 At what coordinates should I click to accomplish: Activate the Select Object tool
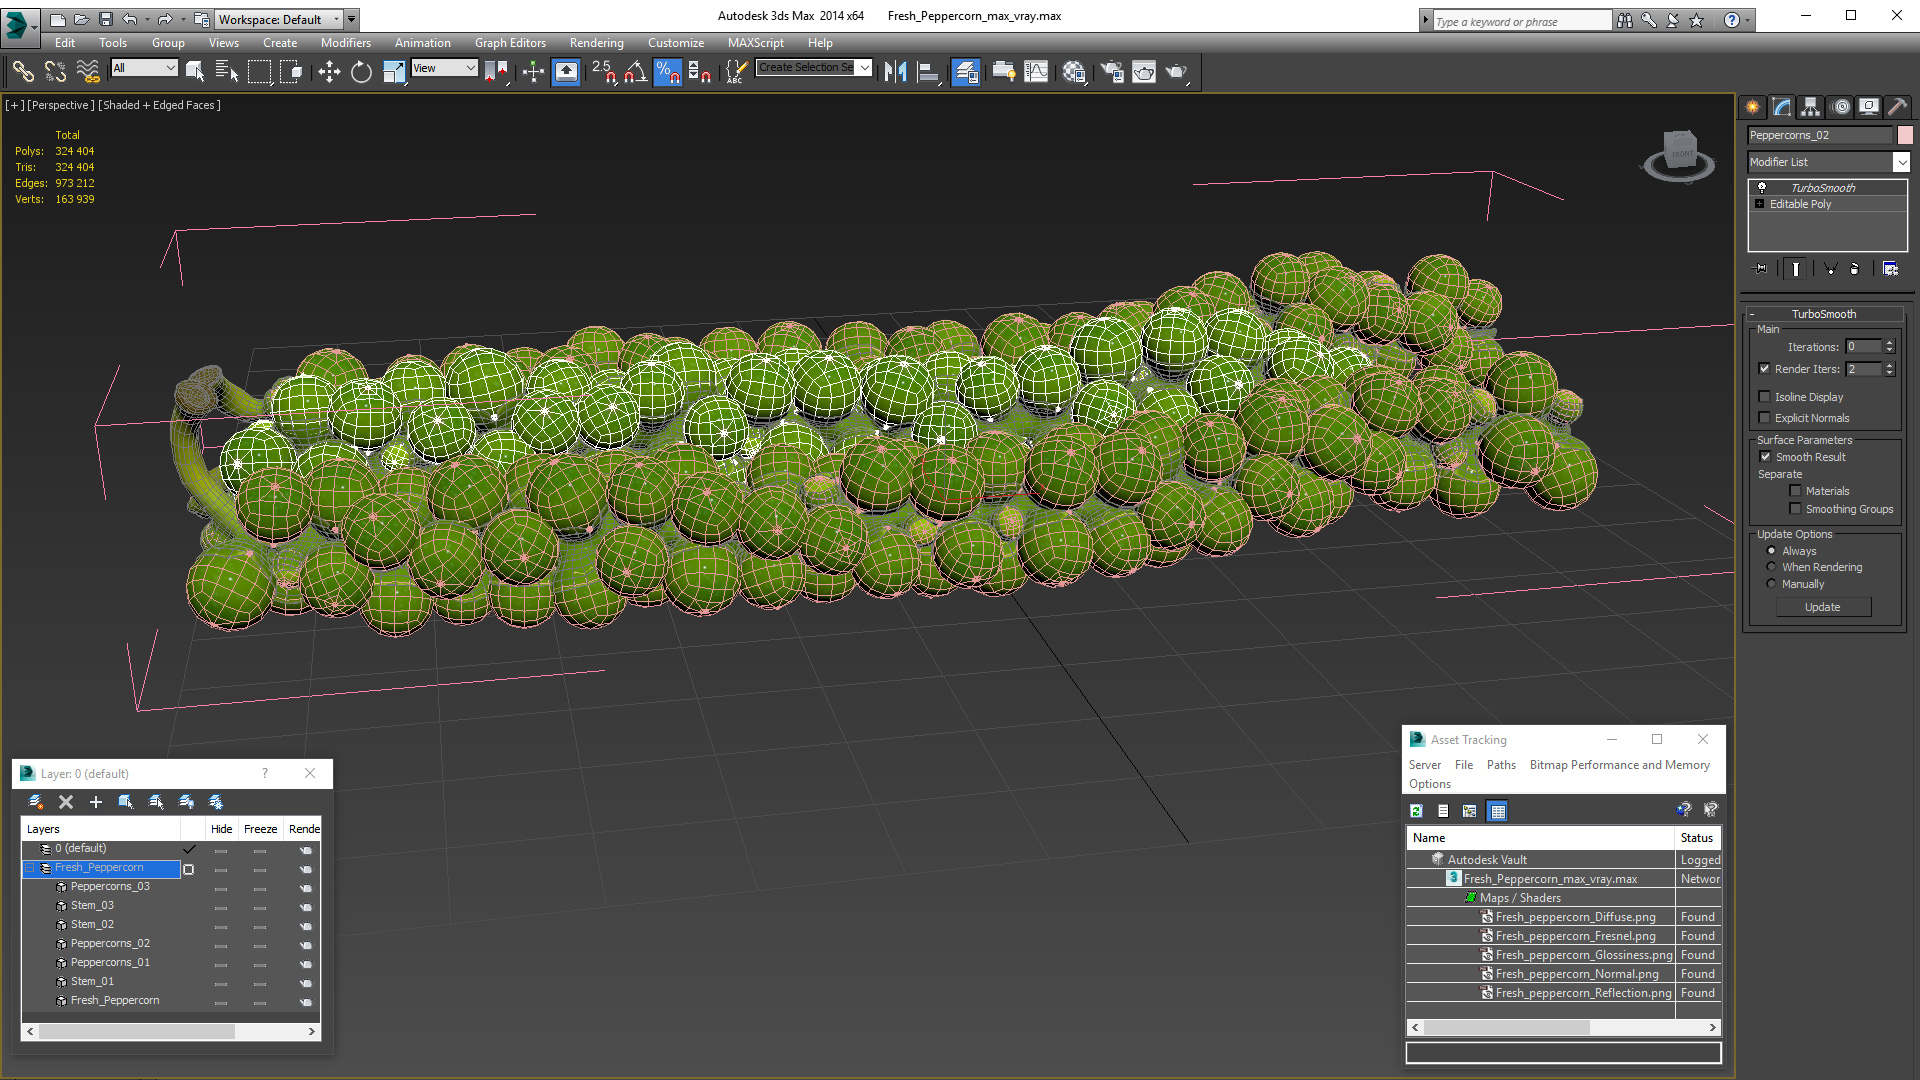(195, 71)
